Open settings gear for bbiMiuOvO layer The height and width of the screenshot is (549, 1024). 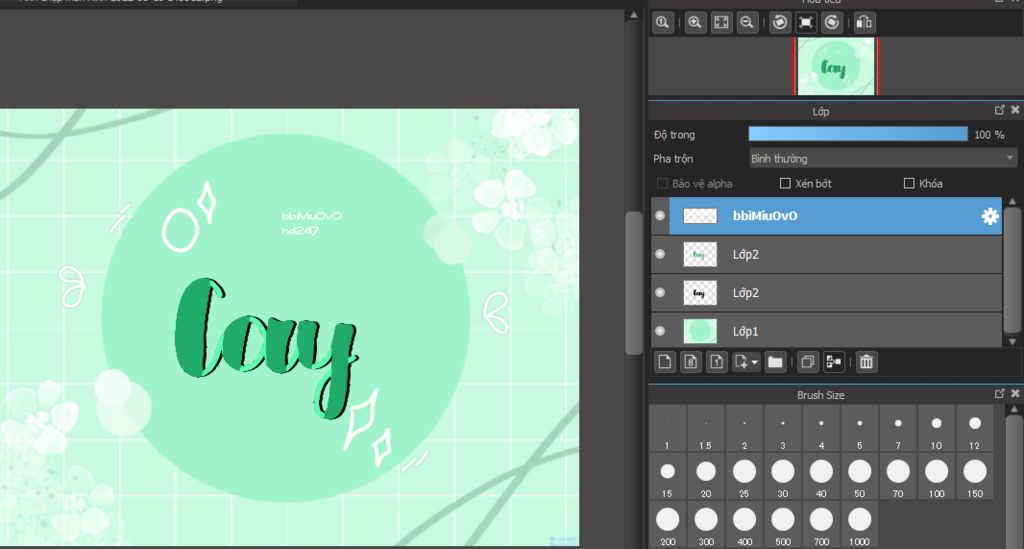coord(990,216)
